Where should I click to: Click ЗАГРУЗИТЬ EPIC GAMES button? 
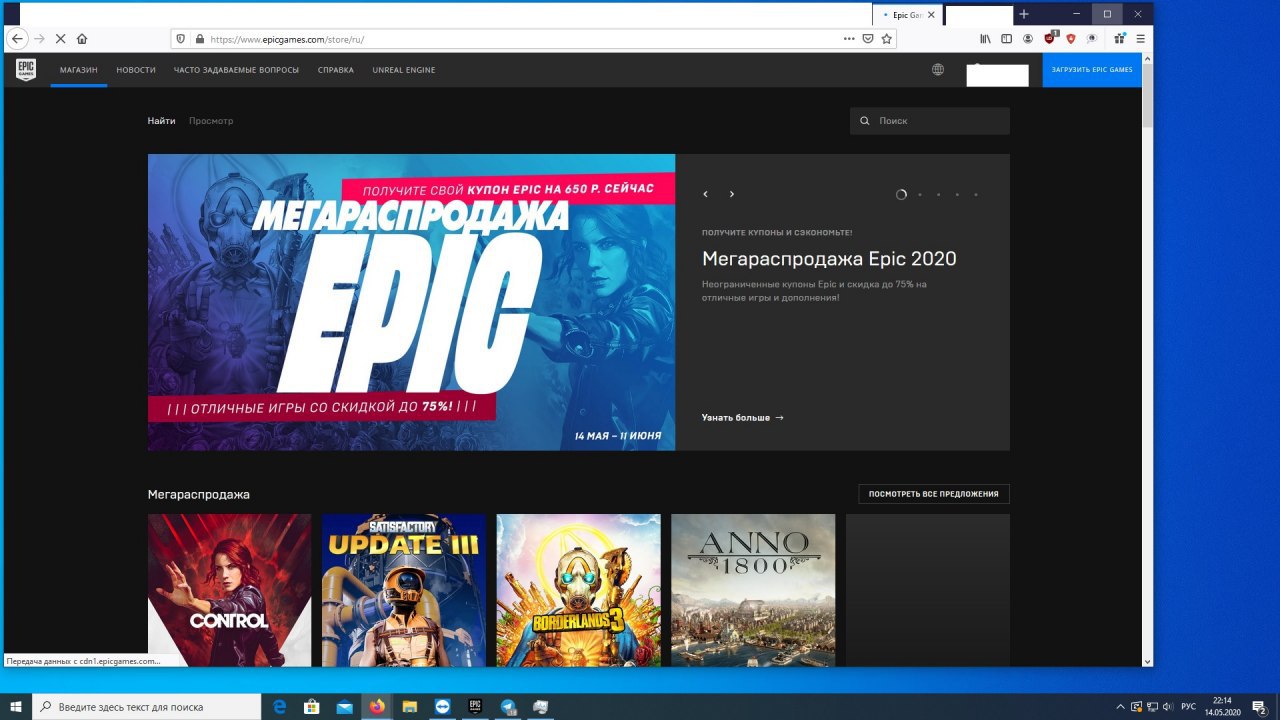click(1092, 70)
